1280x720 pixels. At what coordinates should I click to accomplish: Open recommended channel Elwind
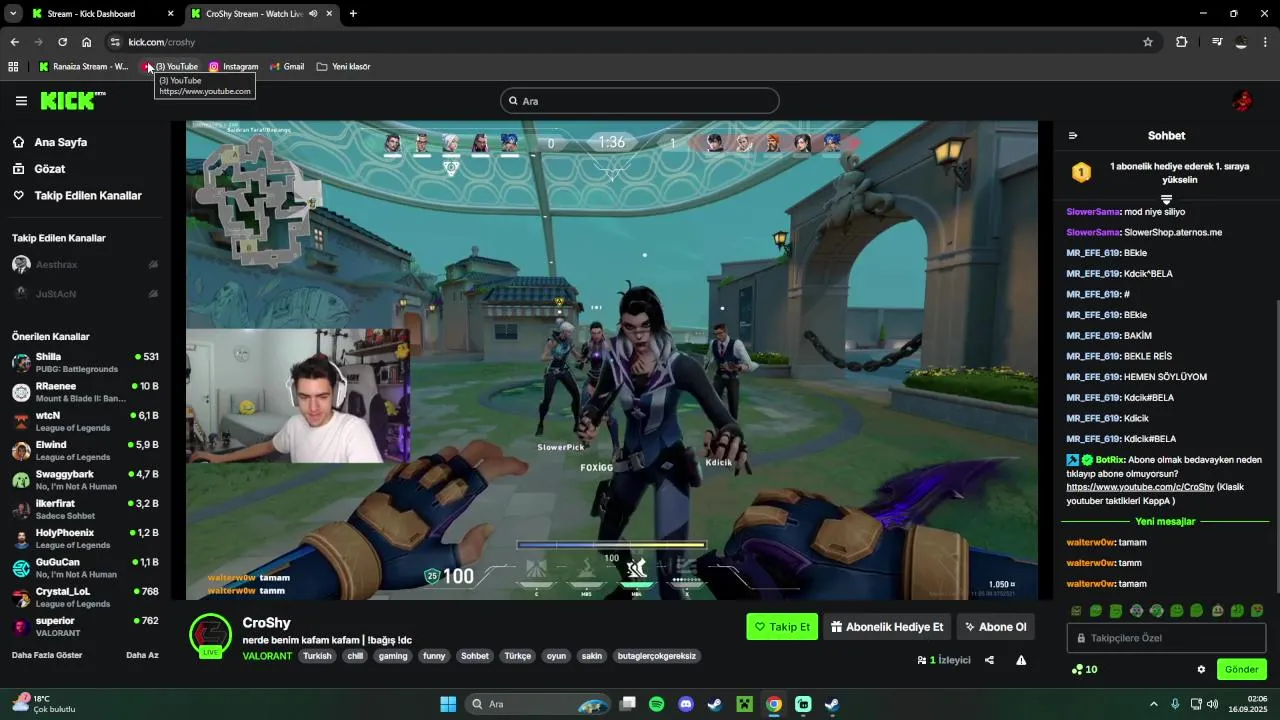point(85,451)
